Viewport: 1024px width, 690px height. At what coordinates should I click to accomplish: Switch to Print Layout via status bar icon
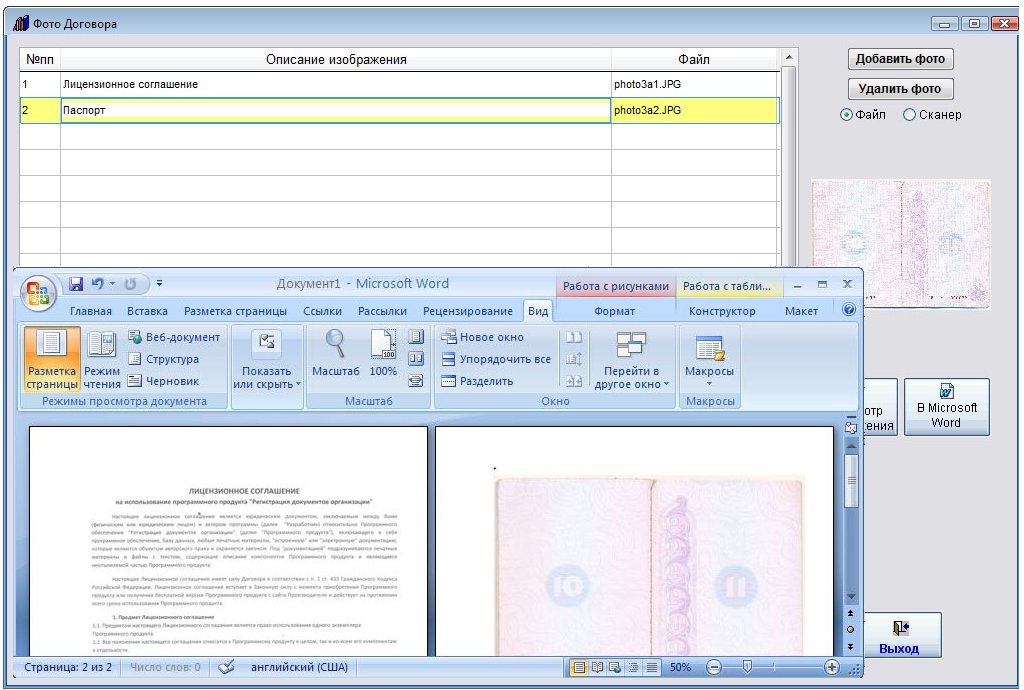click(579, 667)
